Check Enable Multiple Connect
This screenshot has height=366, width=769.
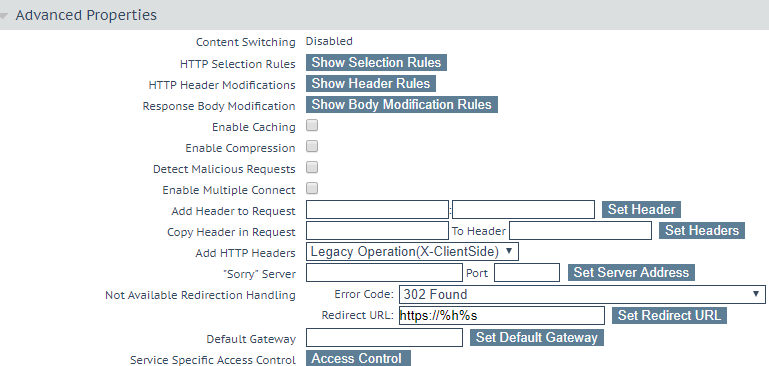[x=312, y=188]
